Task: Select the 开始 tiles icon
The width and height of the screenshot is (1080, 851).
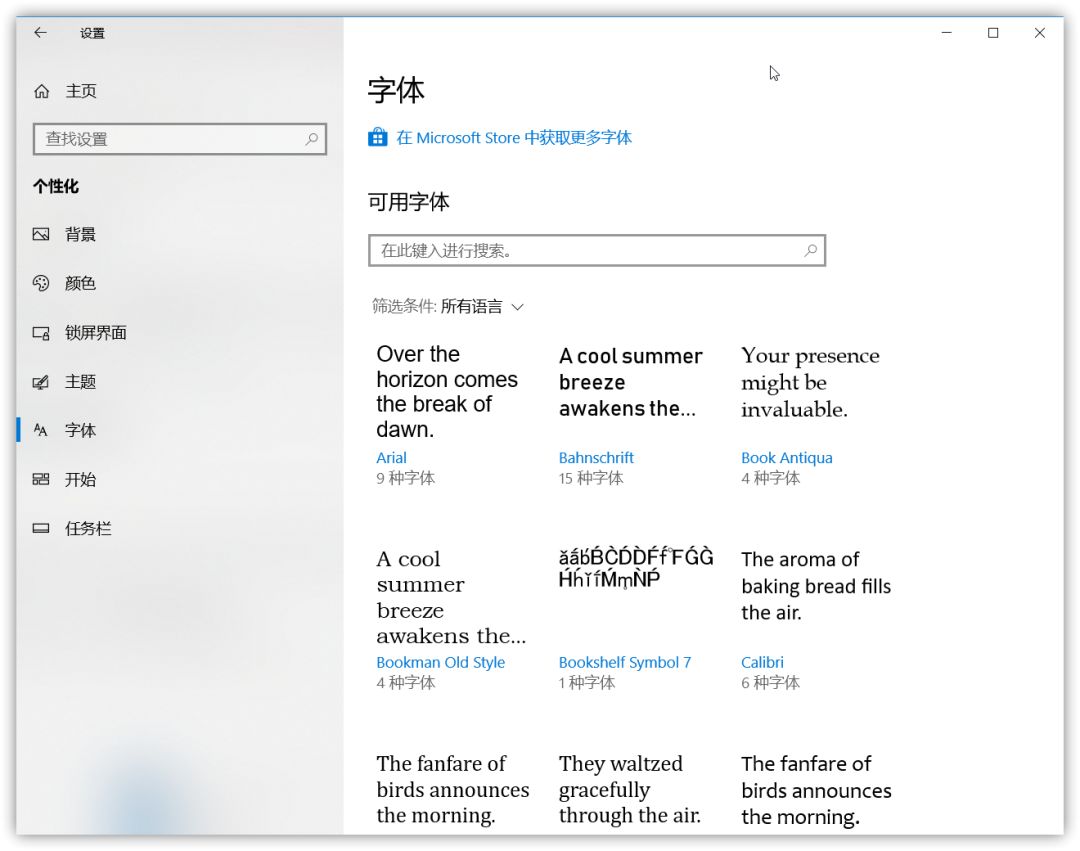Action: tap(41, 479)
